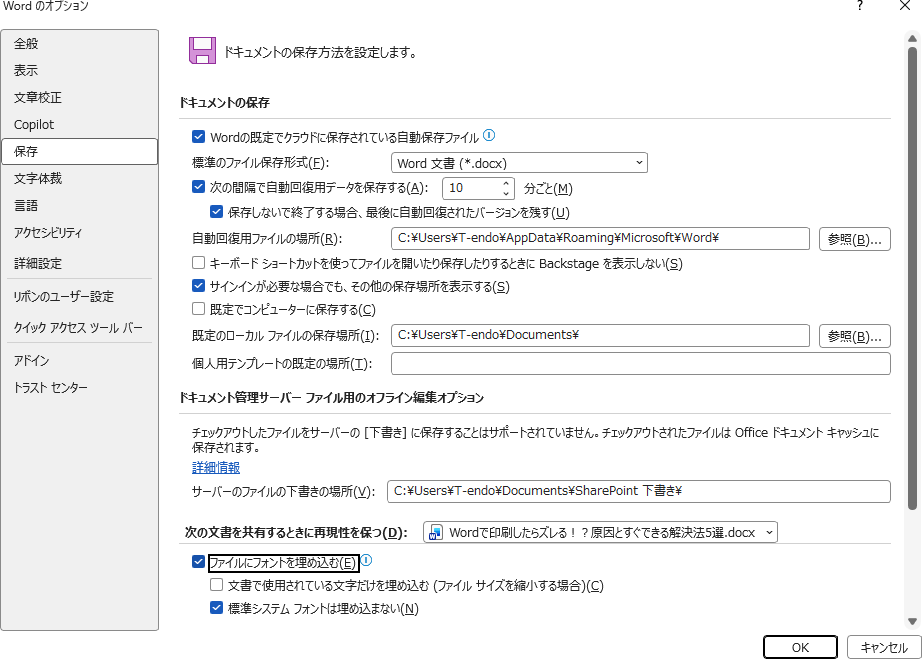The height and width of the screenshot is (666, 924).
Task: Click the personal templates default location field
Action: 640,363
